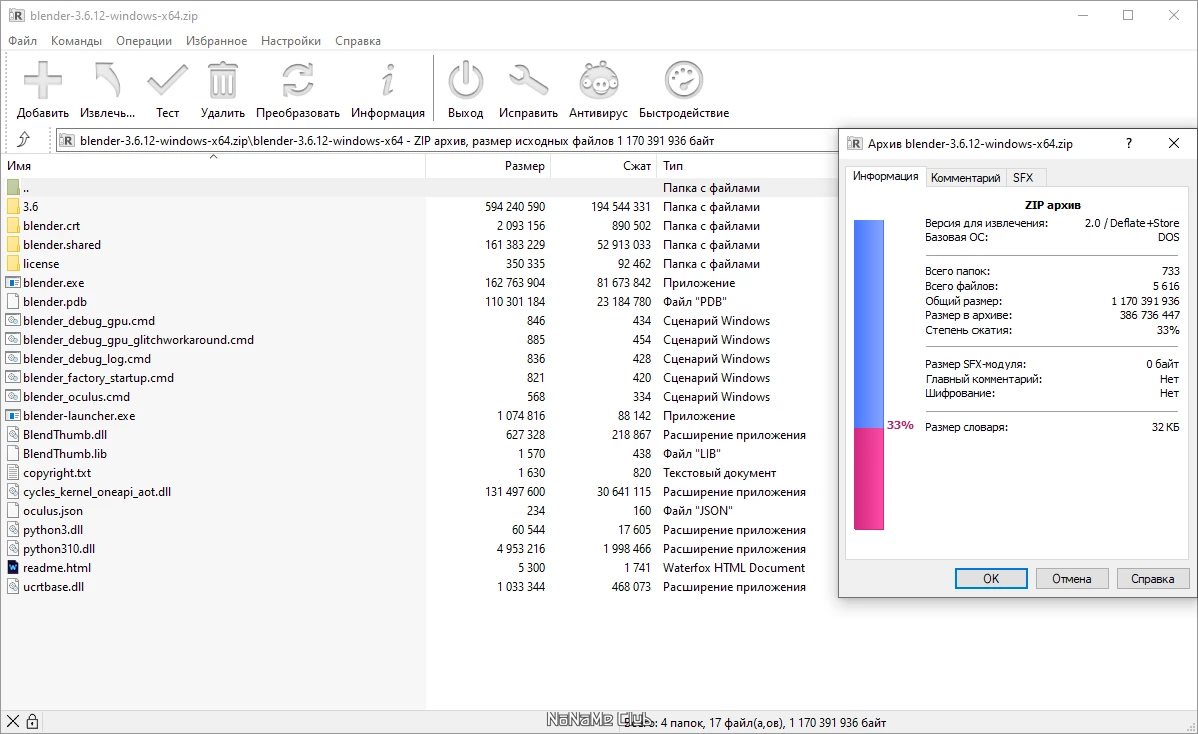Select the blender.exe file row

tap(53, 283)
